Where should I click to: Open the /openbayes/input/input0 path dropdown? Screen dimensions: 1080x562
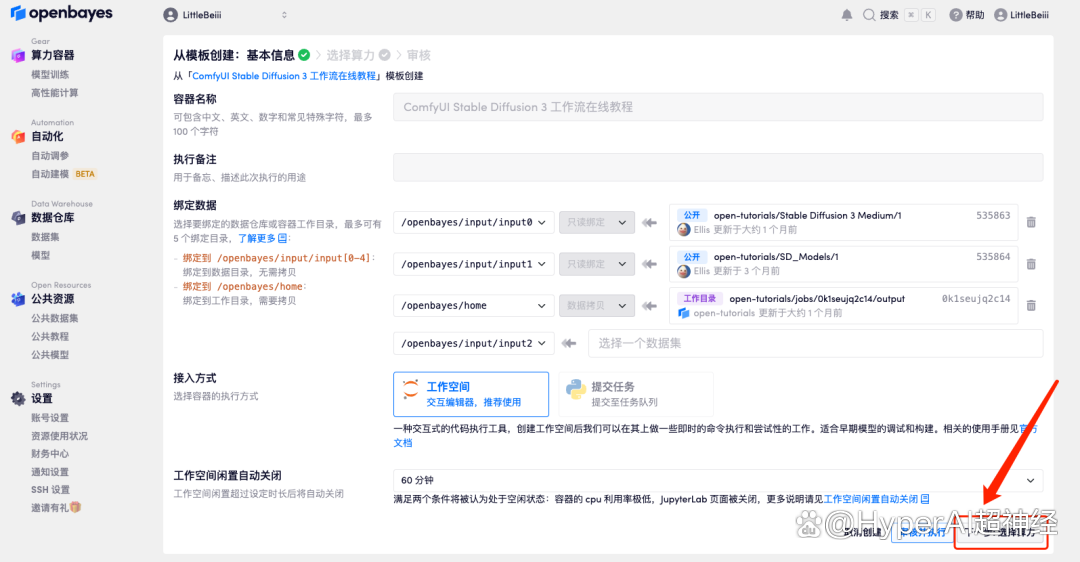coord(474,222)
